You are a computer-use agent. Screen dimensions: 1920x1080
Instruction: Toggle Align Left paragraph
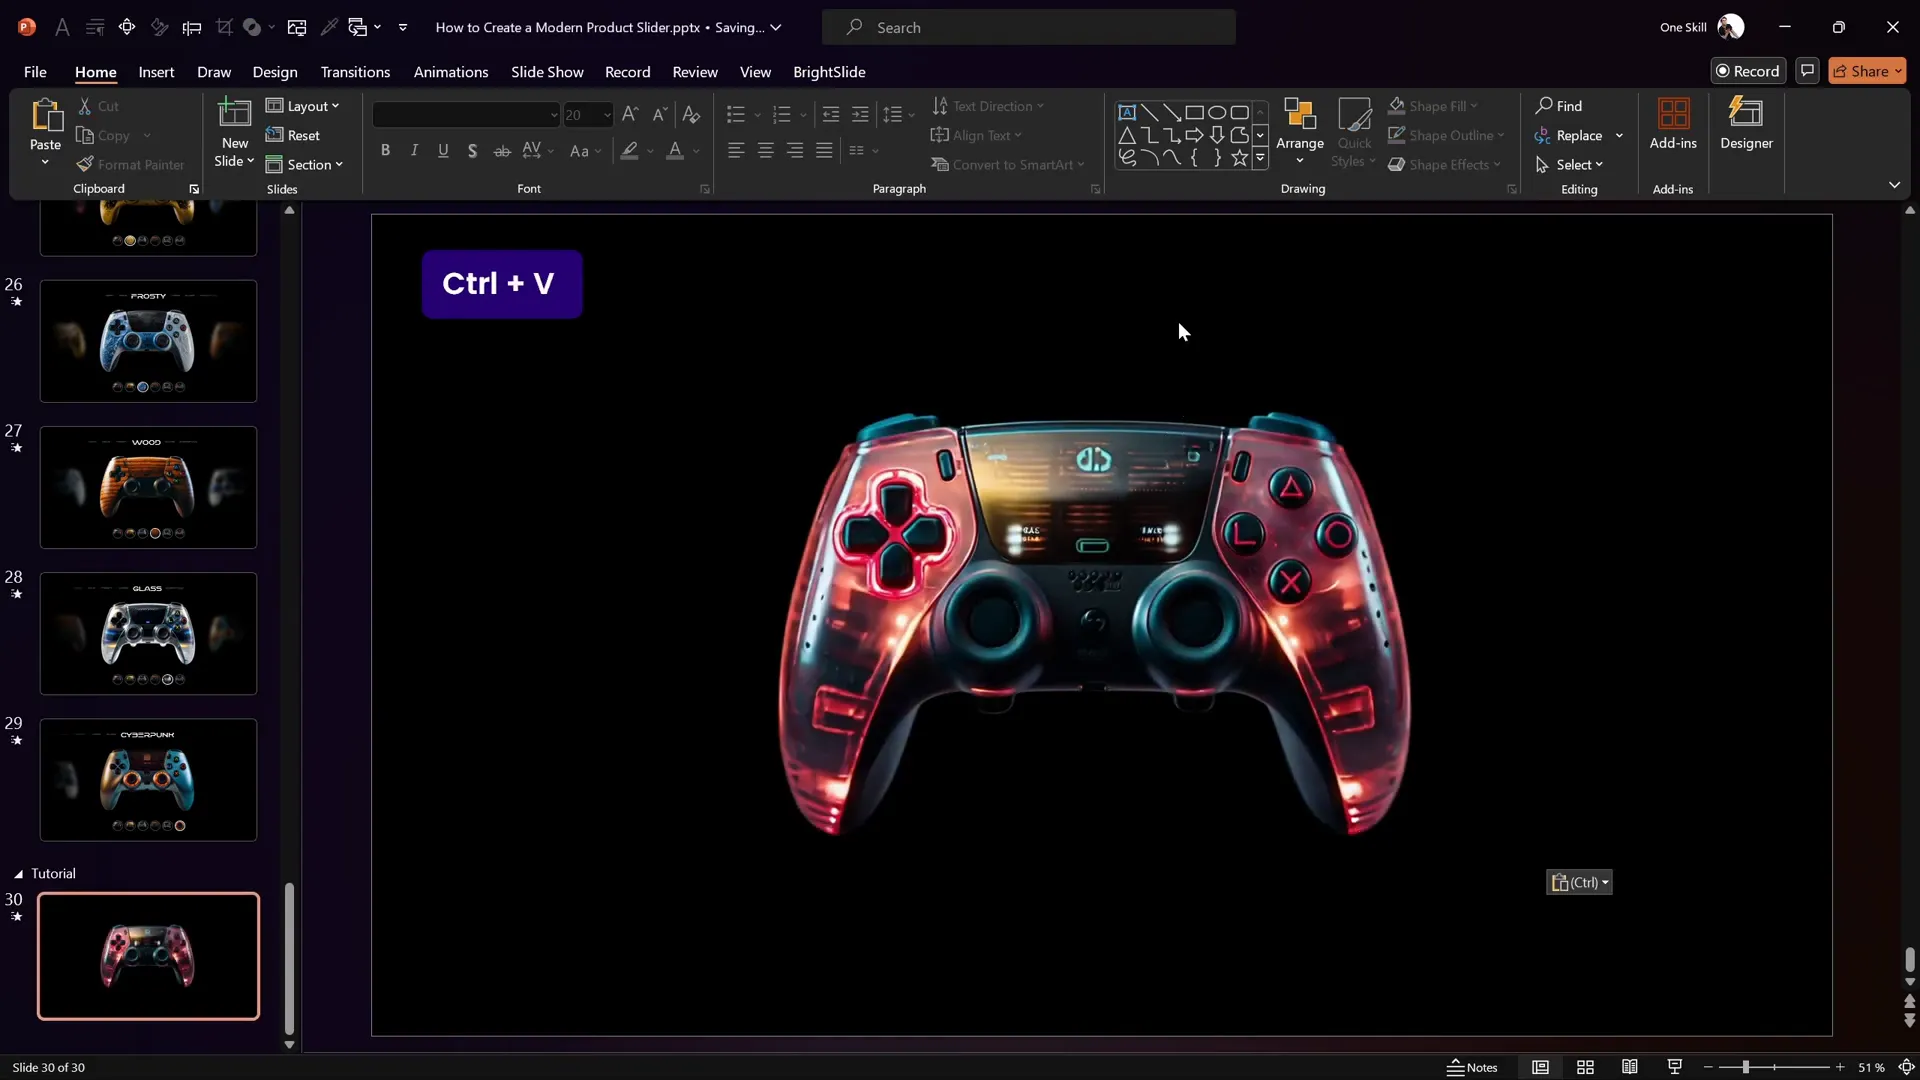tap(736, 151)
